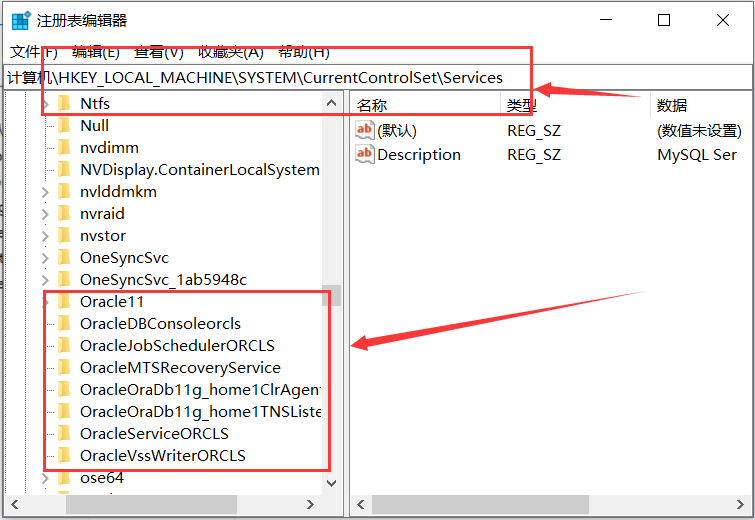755x520 pixels.
Task: Click the MySQL Ser data cell
Action: (x=697, y=155)
